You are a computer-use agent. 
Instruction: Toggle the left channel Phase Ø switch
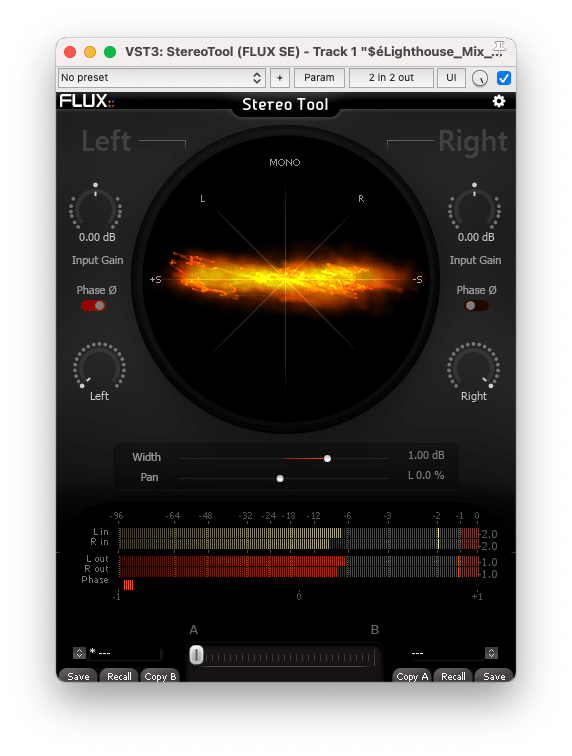(93, 306)
